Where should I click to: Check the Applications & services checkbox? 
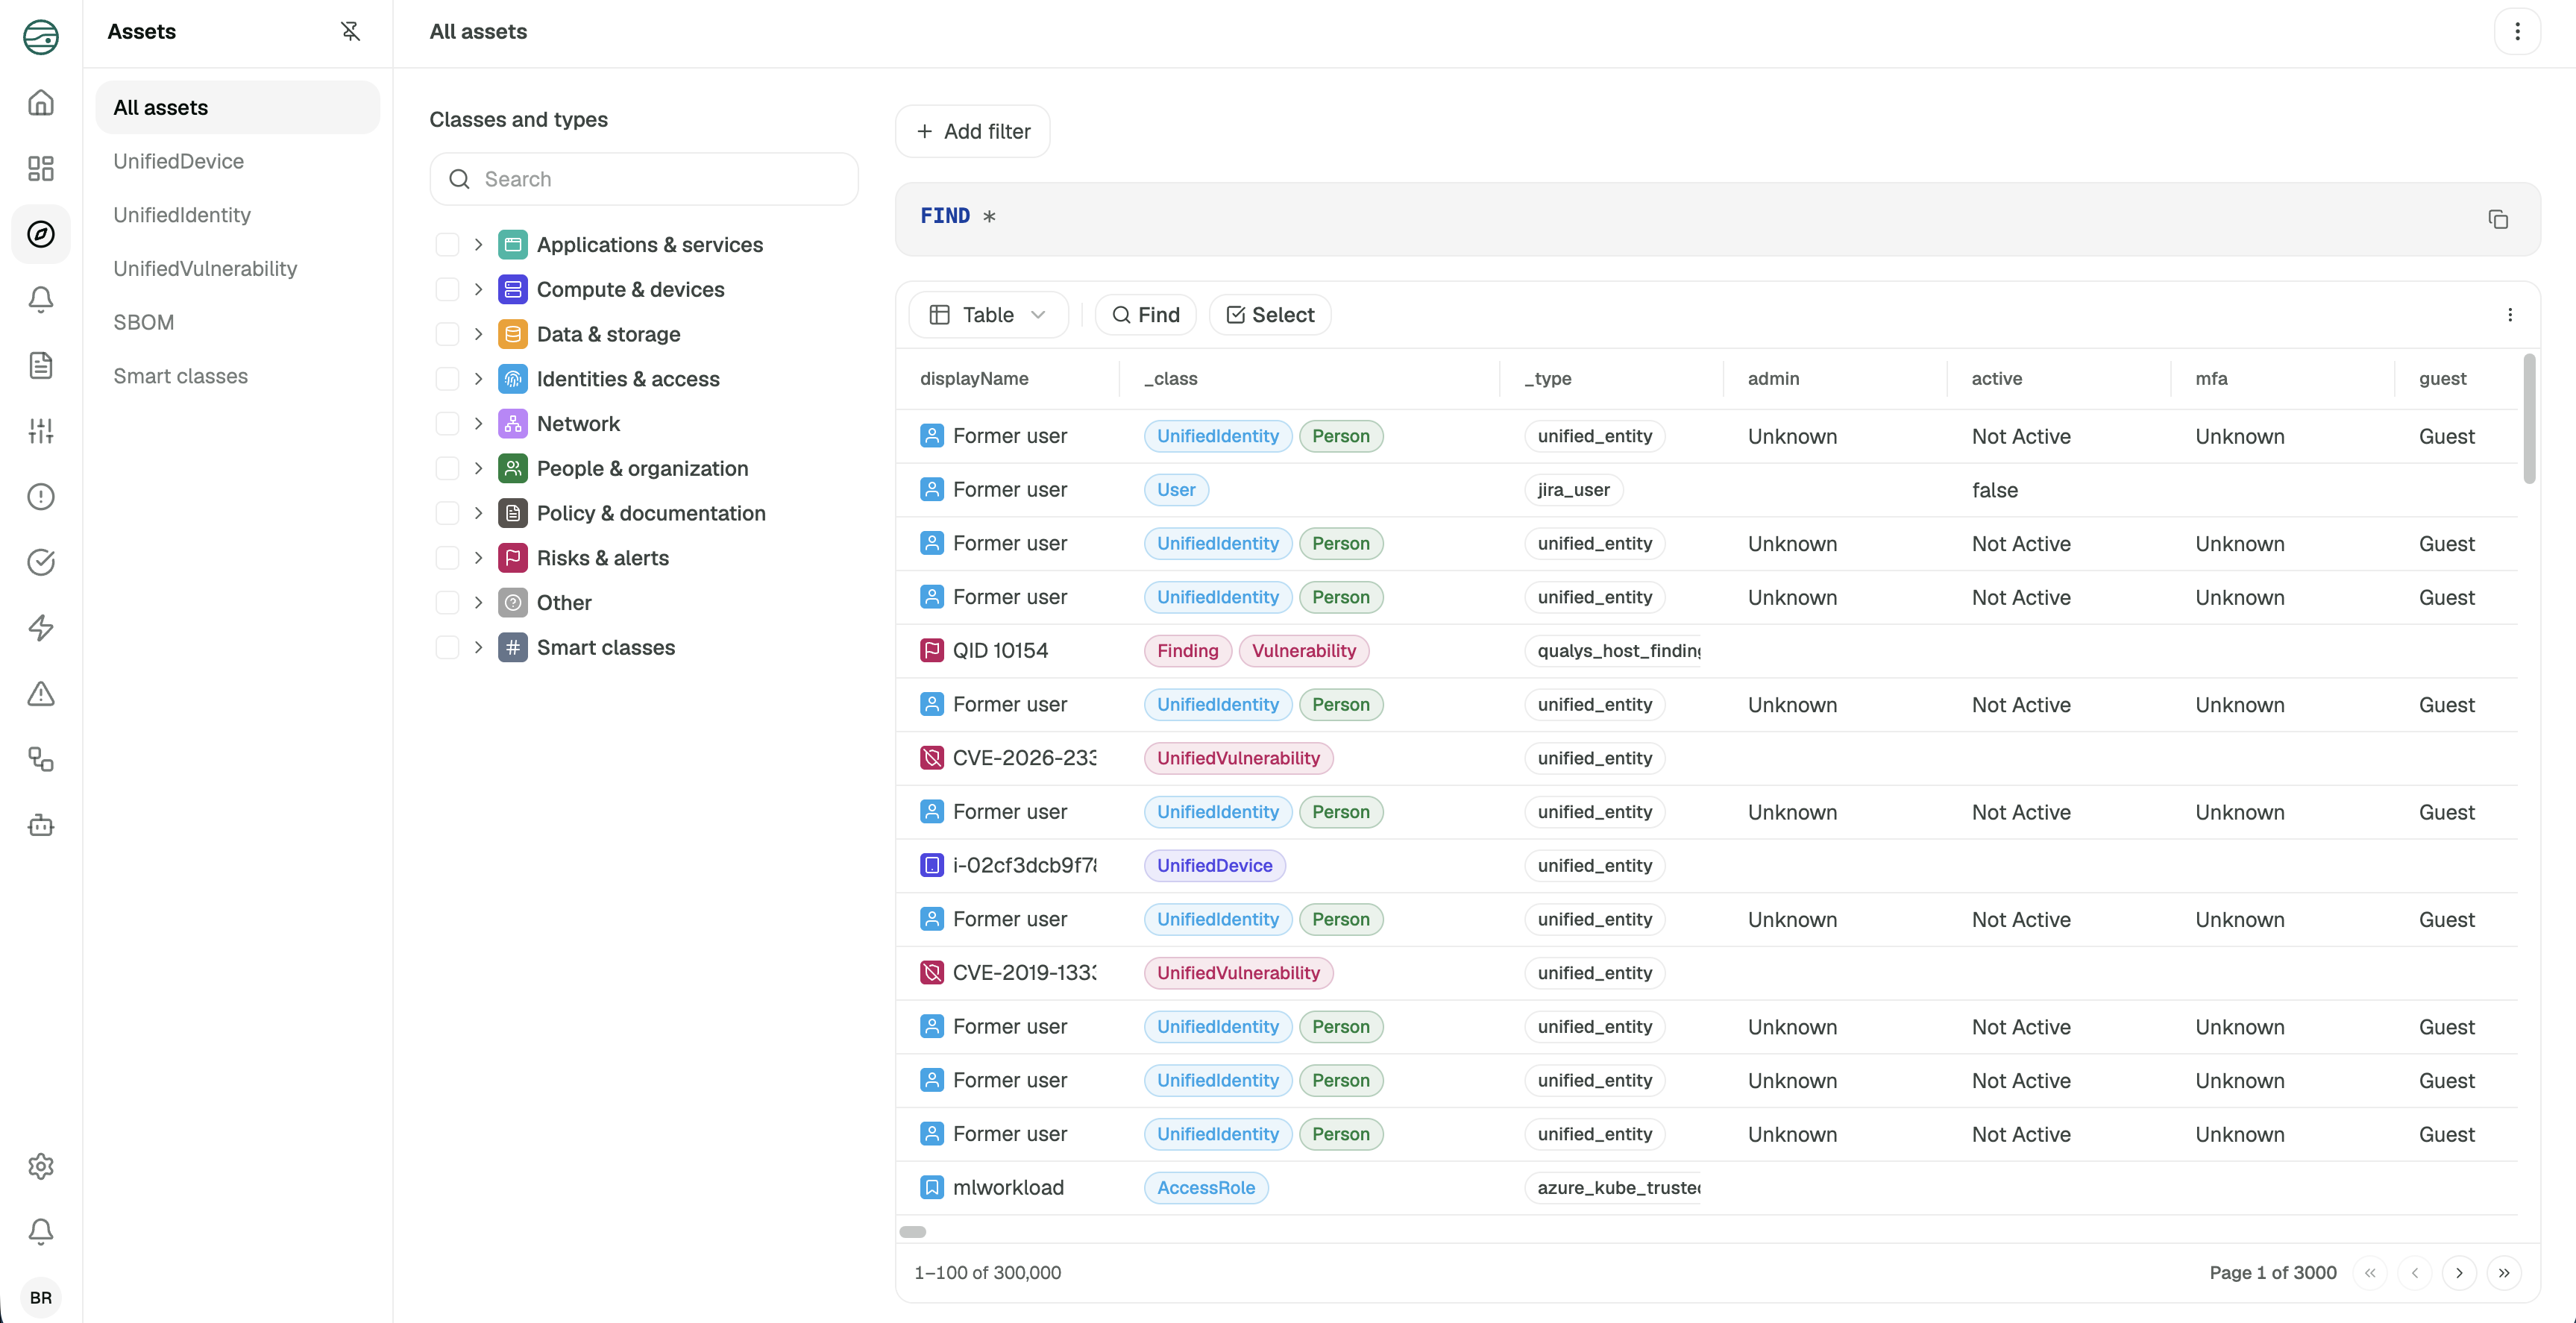pyautogui.click(x=448, y=245)
